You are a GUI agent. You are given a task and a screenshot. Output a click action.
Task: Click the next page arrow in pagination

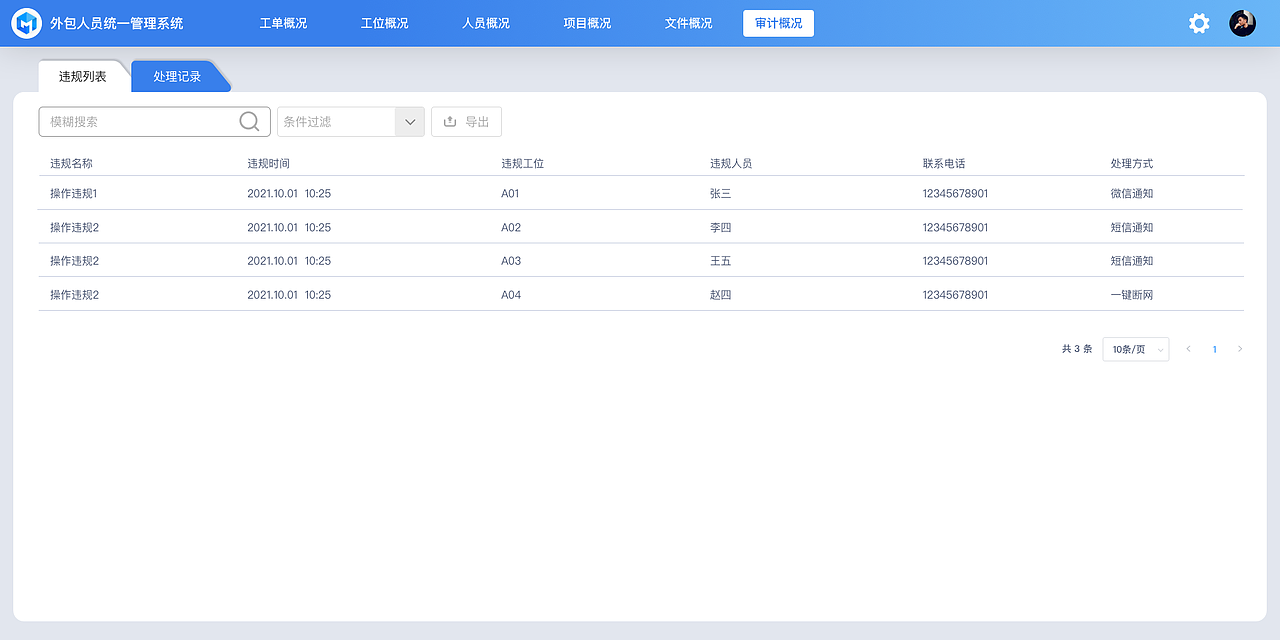[1242, 349]
